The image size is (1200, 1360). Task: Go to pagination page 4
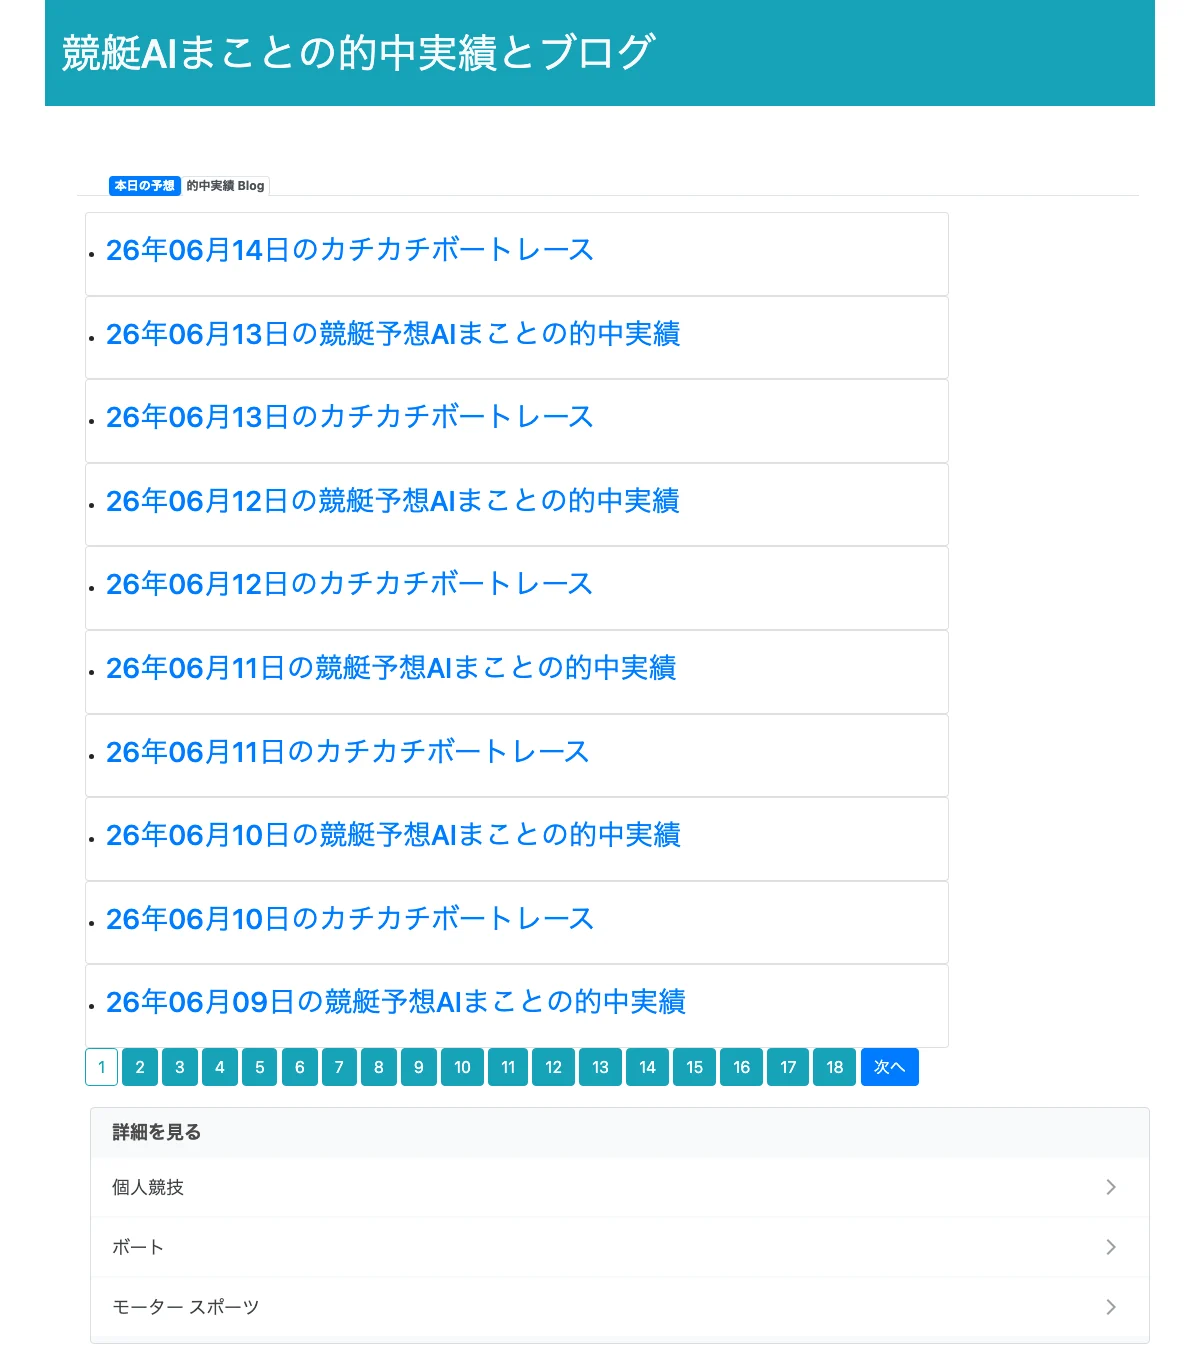(x=220, y=1067)
